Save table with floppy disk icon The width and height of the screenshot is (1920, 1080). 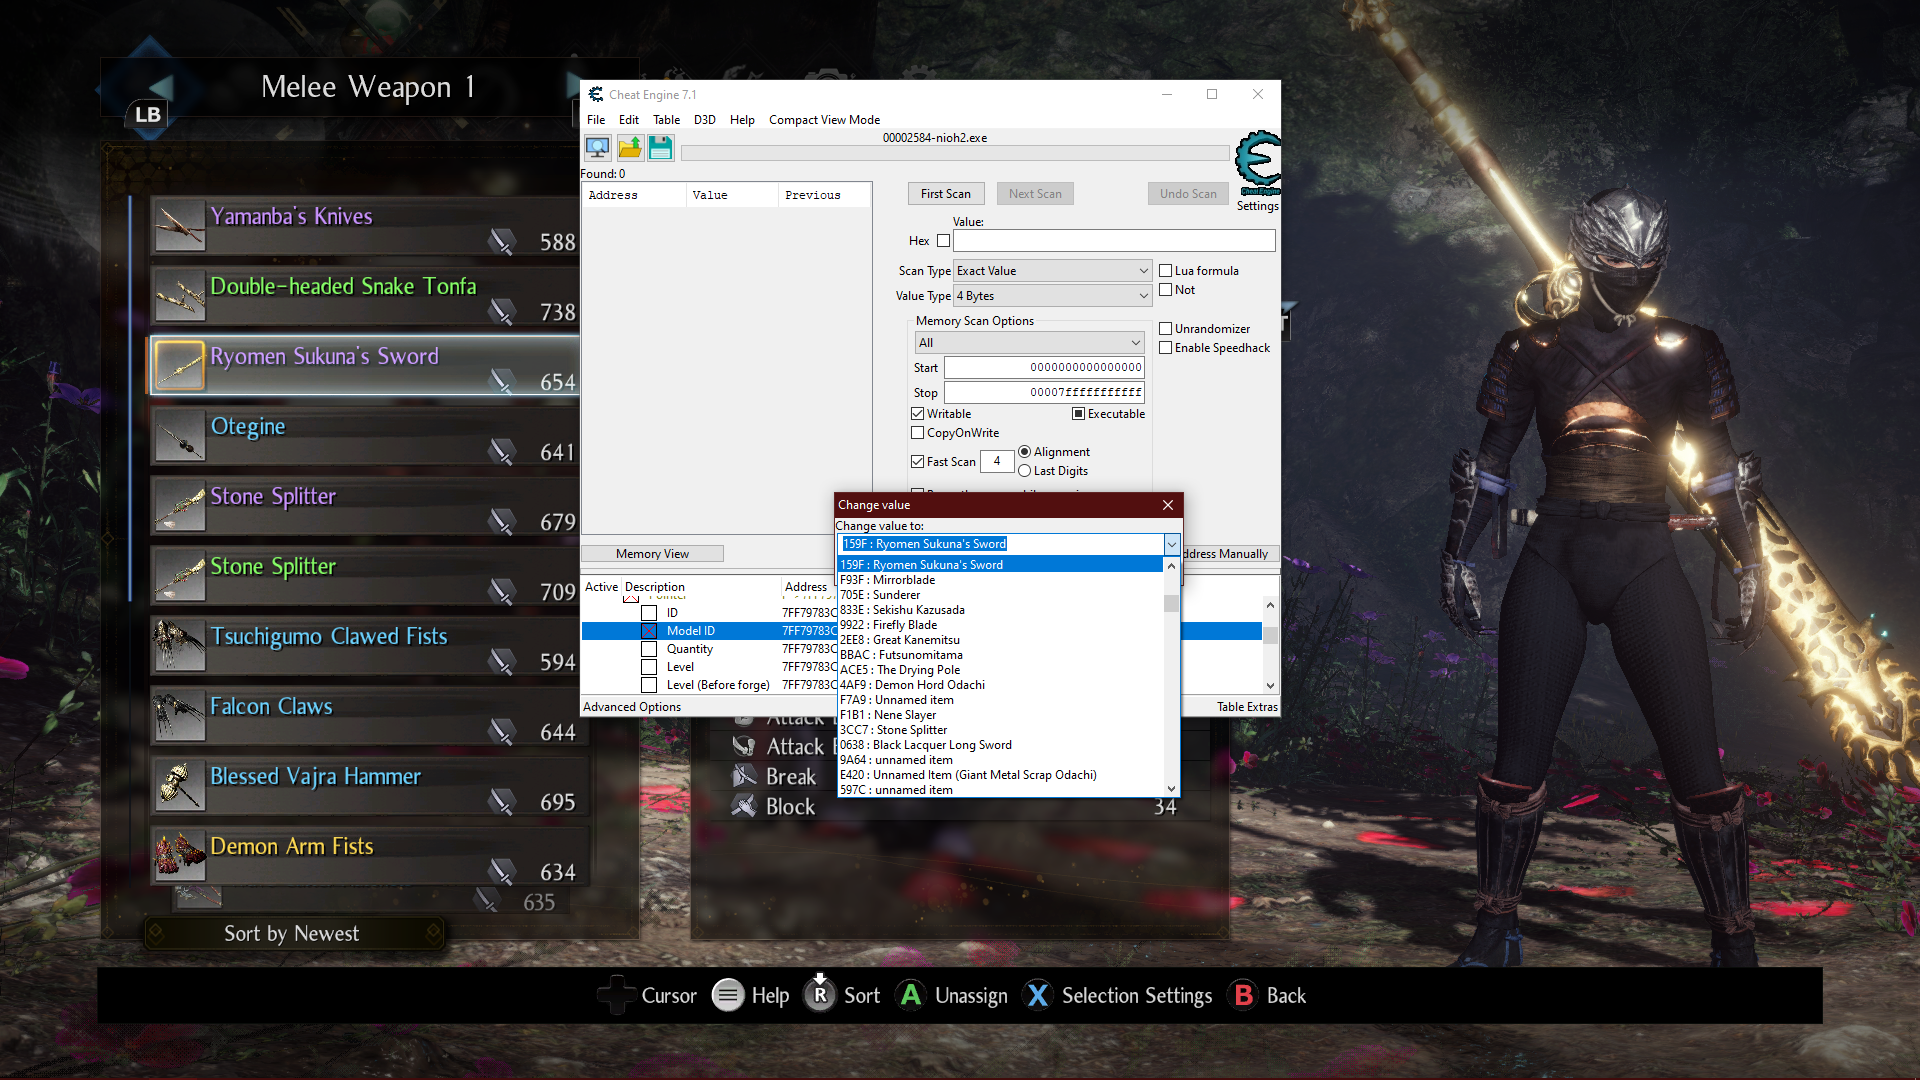(x=660, y=149)
